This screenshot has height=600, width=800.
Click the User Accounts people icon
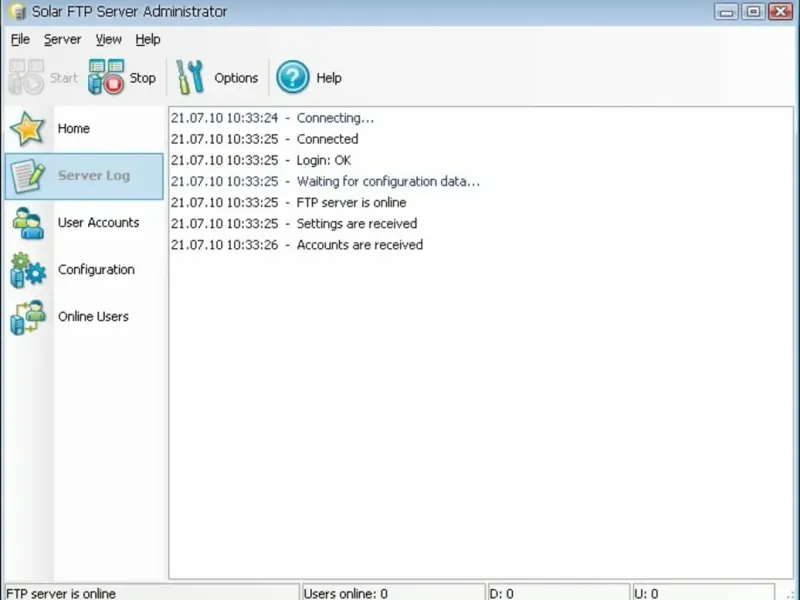pyautogui.click(x=28, y=223)
